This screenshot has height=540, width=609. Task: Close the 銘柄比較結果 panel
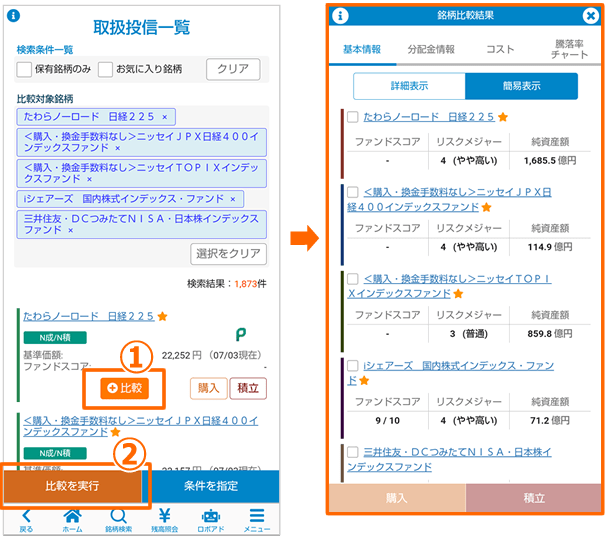pyautogui.click(x=590, y=16)
